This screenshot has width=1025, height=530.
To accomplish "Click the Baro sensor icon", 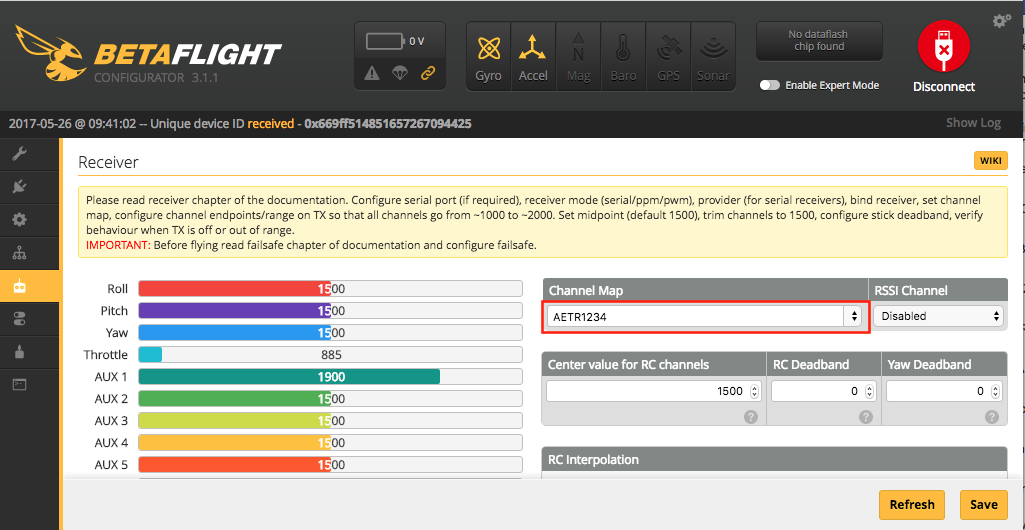I will tap(623, 56).
